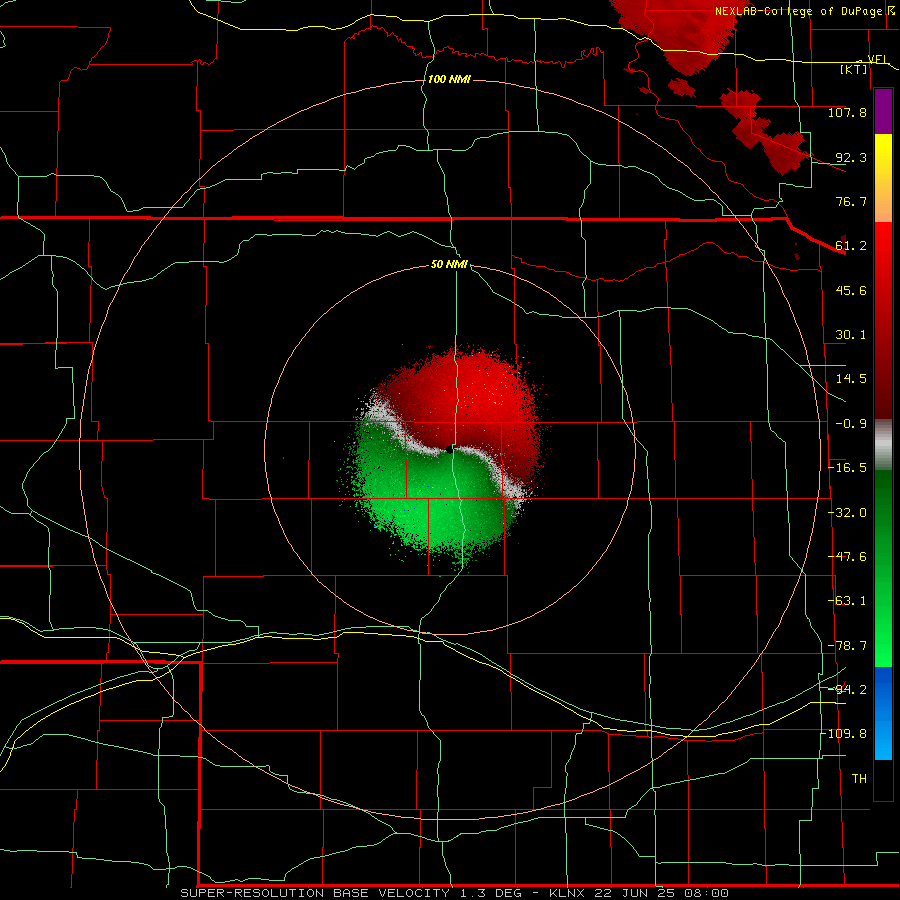Select the -78.7 legend value
The height and width of the screenshot is (900, 900).
pos(847,646)
